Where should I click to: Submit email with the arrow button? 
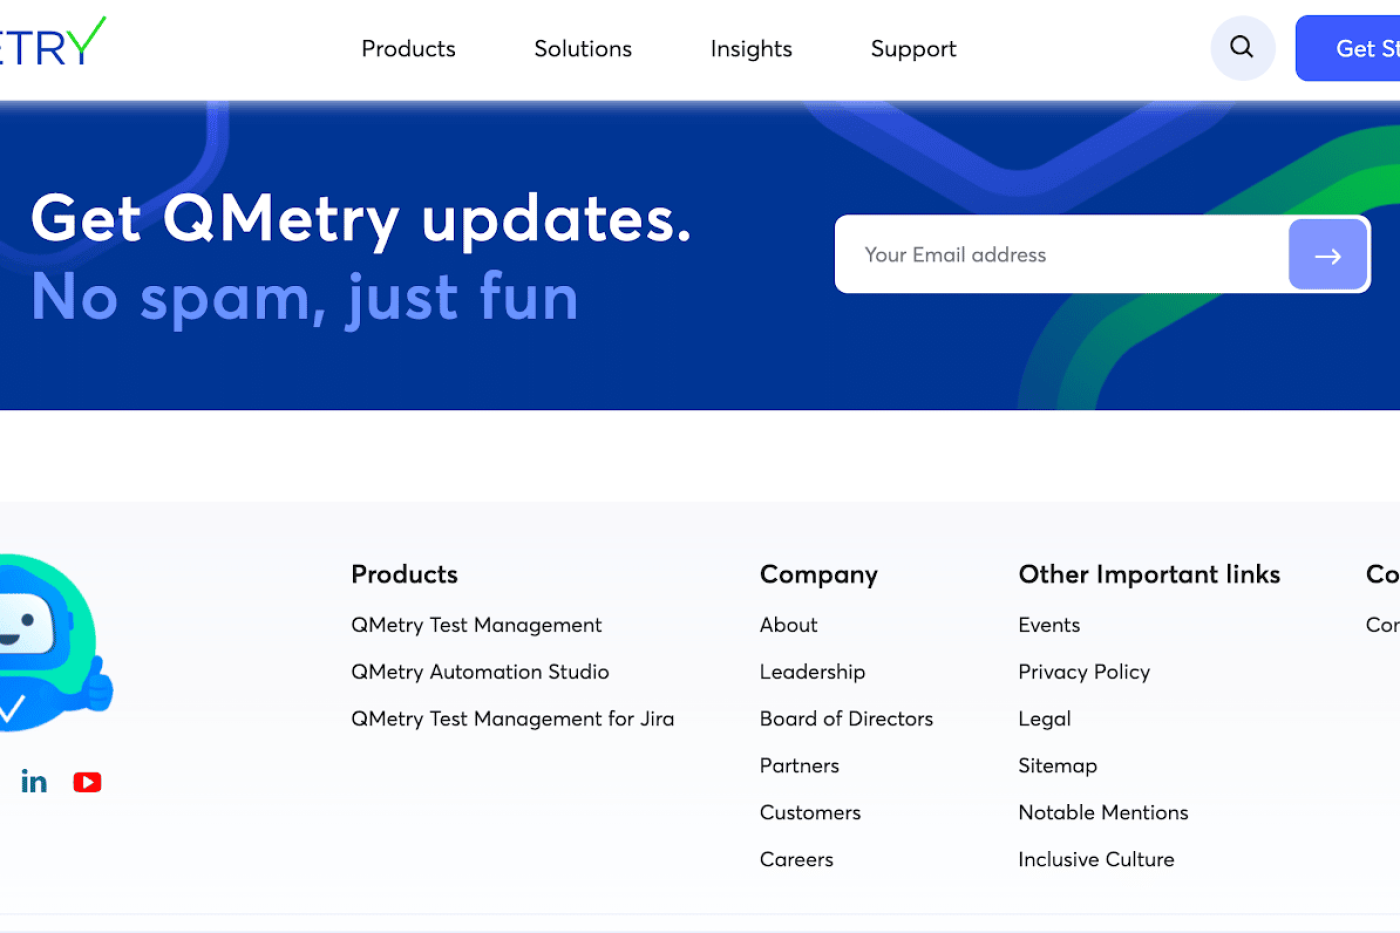[x=1327, y=255]
